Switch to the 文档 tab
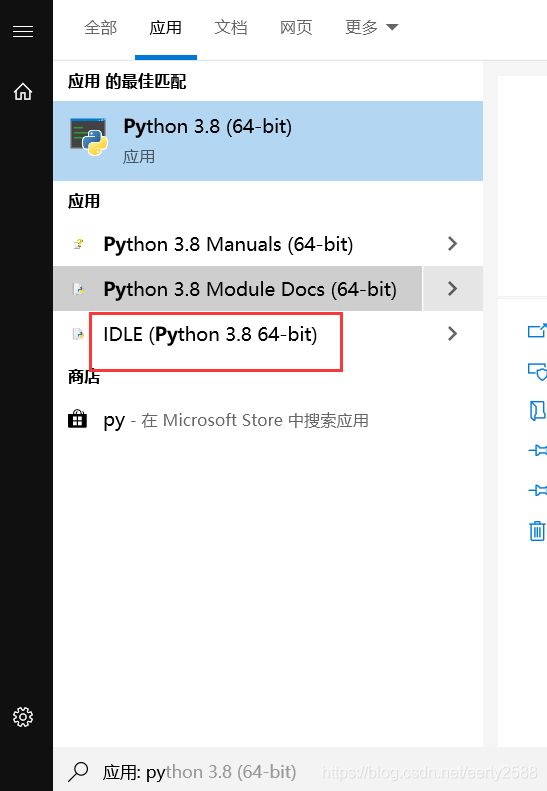Screen dimensions: 547x791 [x=231, y=27]
